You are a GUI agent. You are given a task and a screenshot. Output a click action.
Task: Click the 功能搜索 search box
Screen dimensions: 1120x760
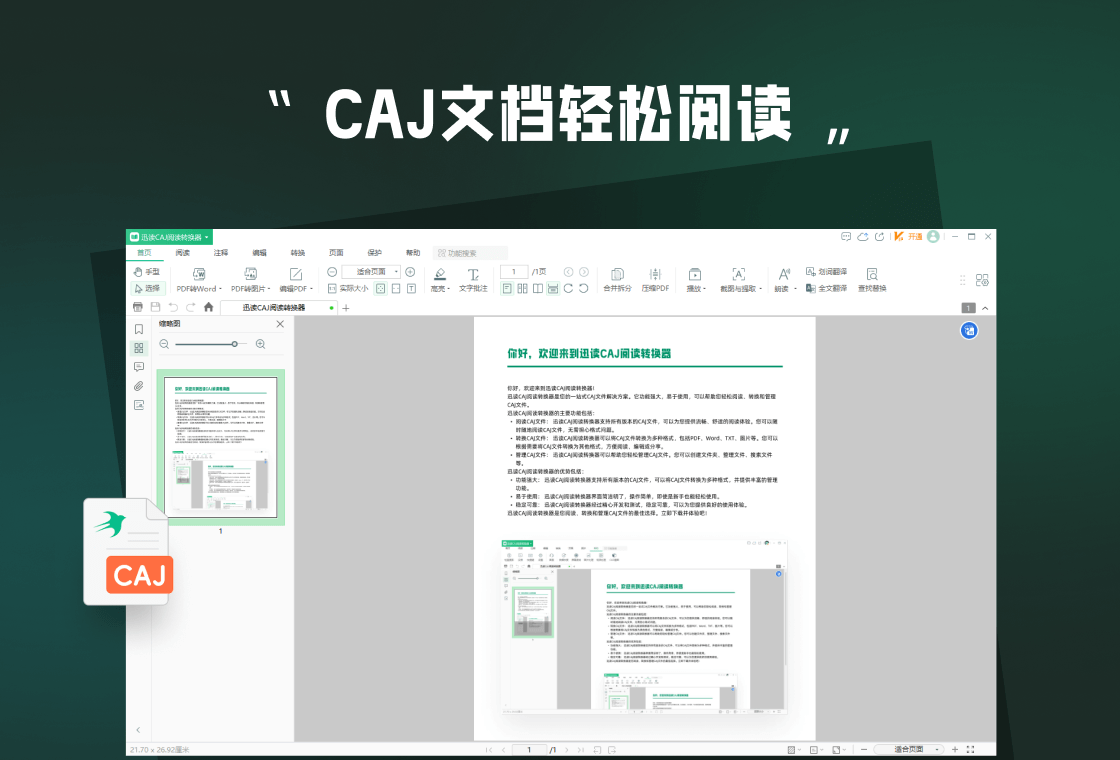471,253
